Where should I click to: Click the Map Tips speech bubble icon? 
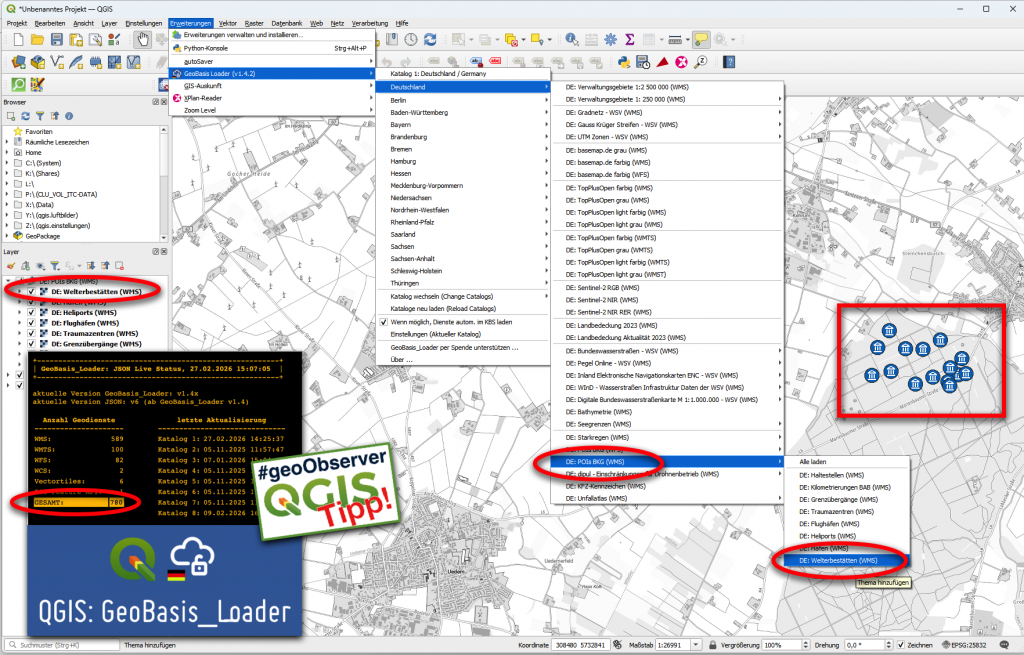701,39
